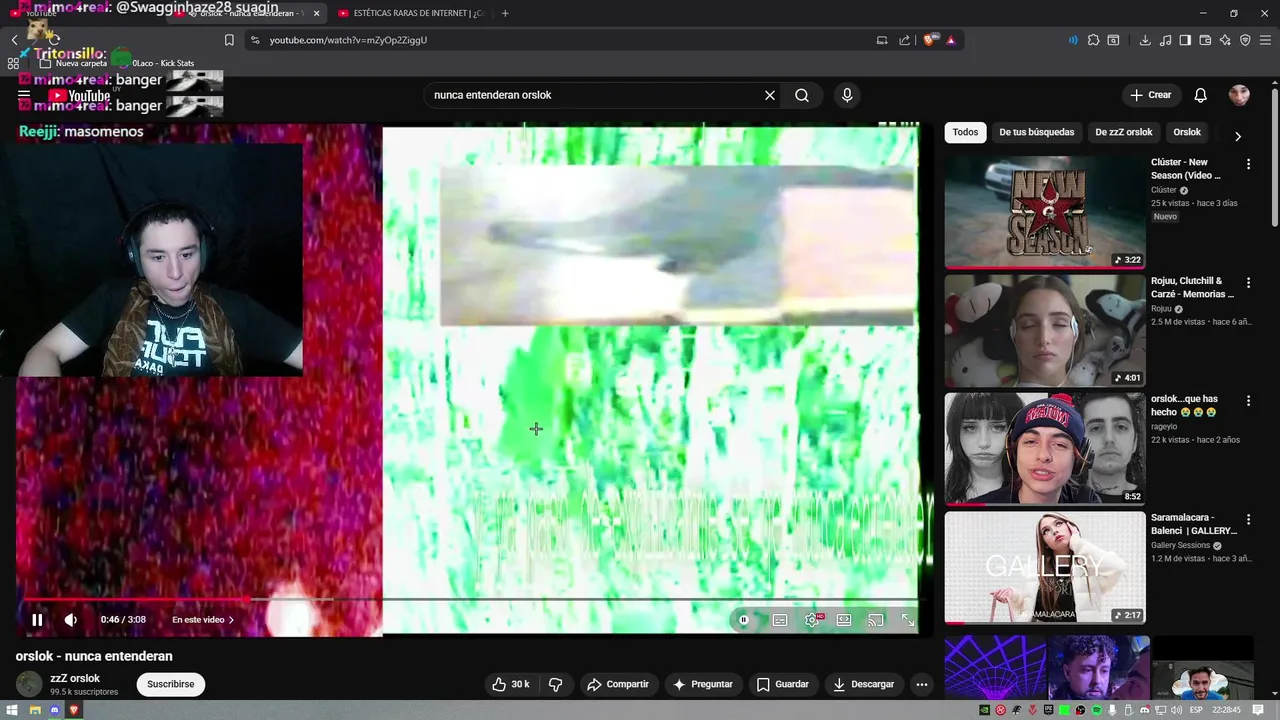Open the 'orslok...que has hecho' title link
The height and width of the screenshot is (720, 1280).
pos(1184,405)
